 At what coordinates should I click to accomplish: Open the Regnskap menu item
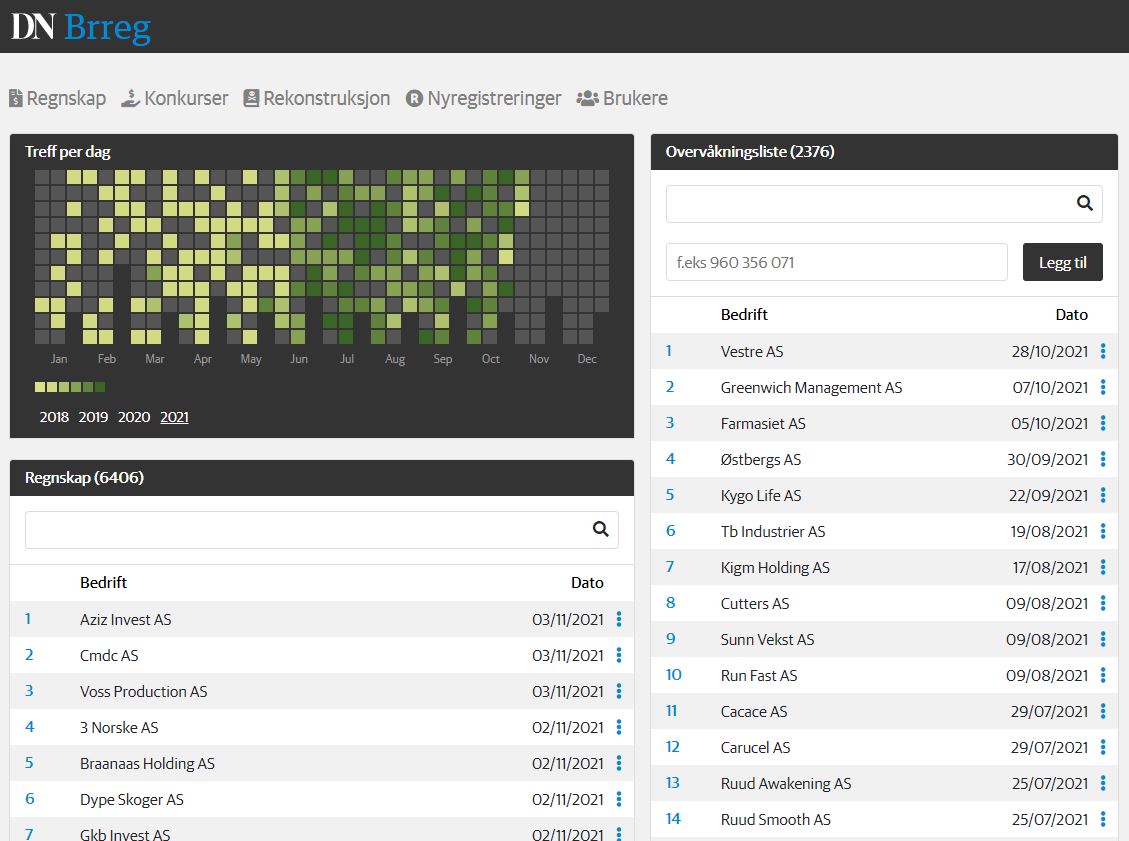coord(58,98)
